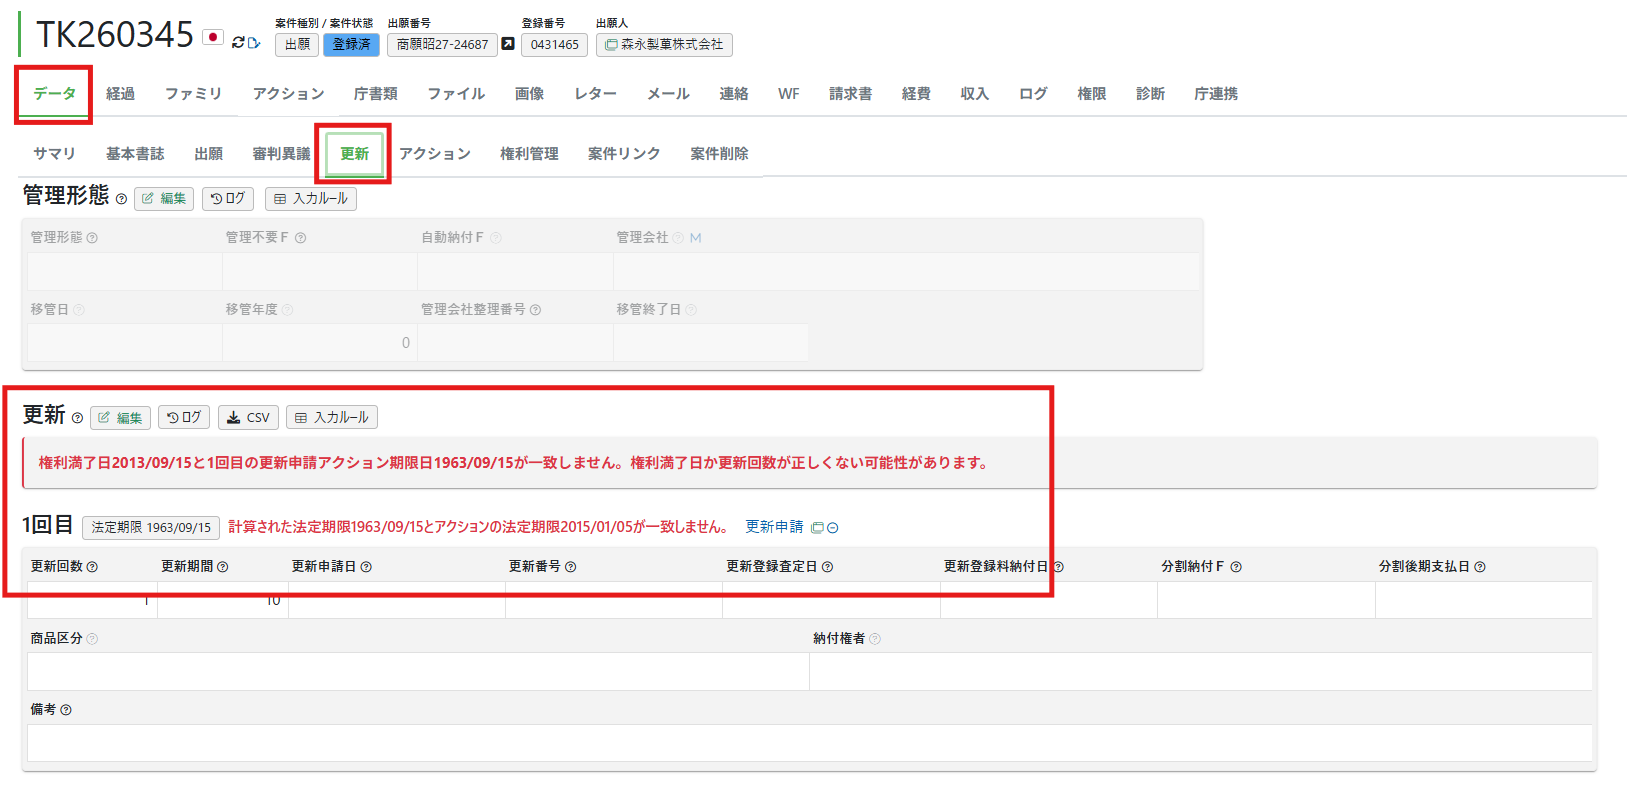Click the 備考 text field
Screen dimensions: 1627x790
[x=809, y=743]
